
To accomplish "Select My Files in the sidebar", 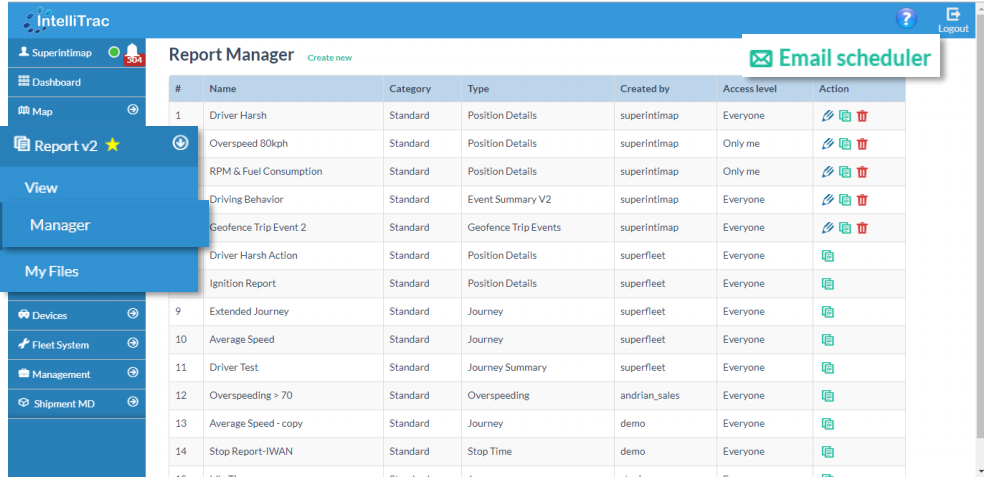I will pyautogui.click(x=52, y=272).
